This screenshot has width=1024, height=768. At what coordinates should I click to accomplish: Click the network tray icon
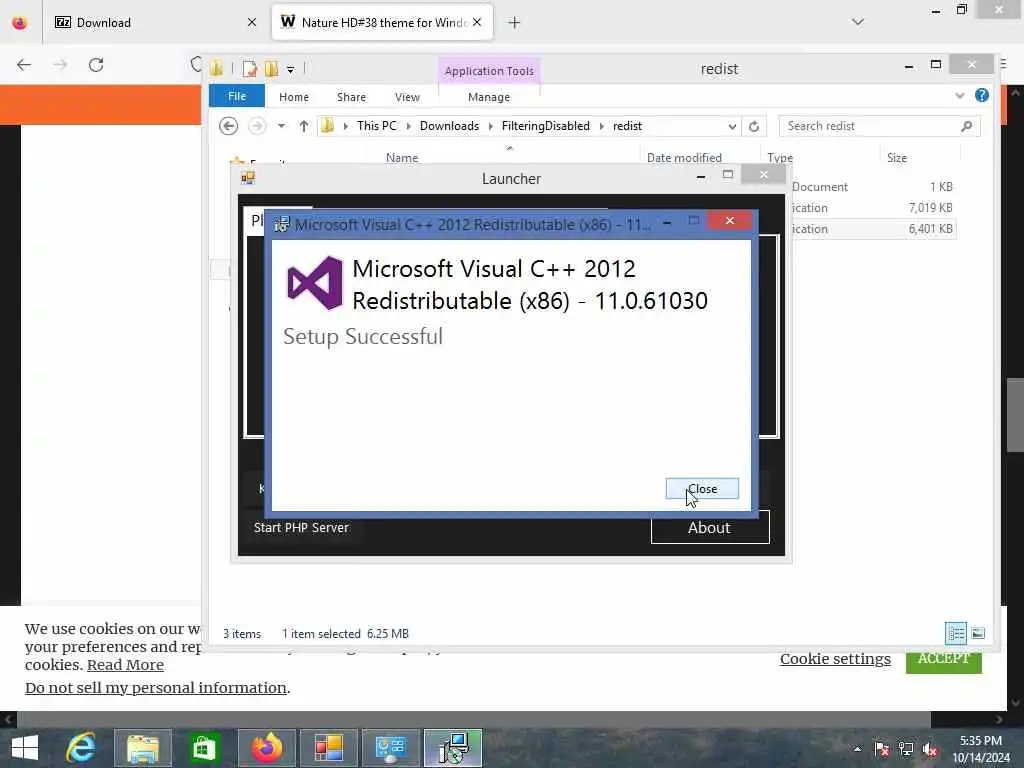906,749
